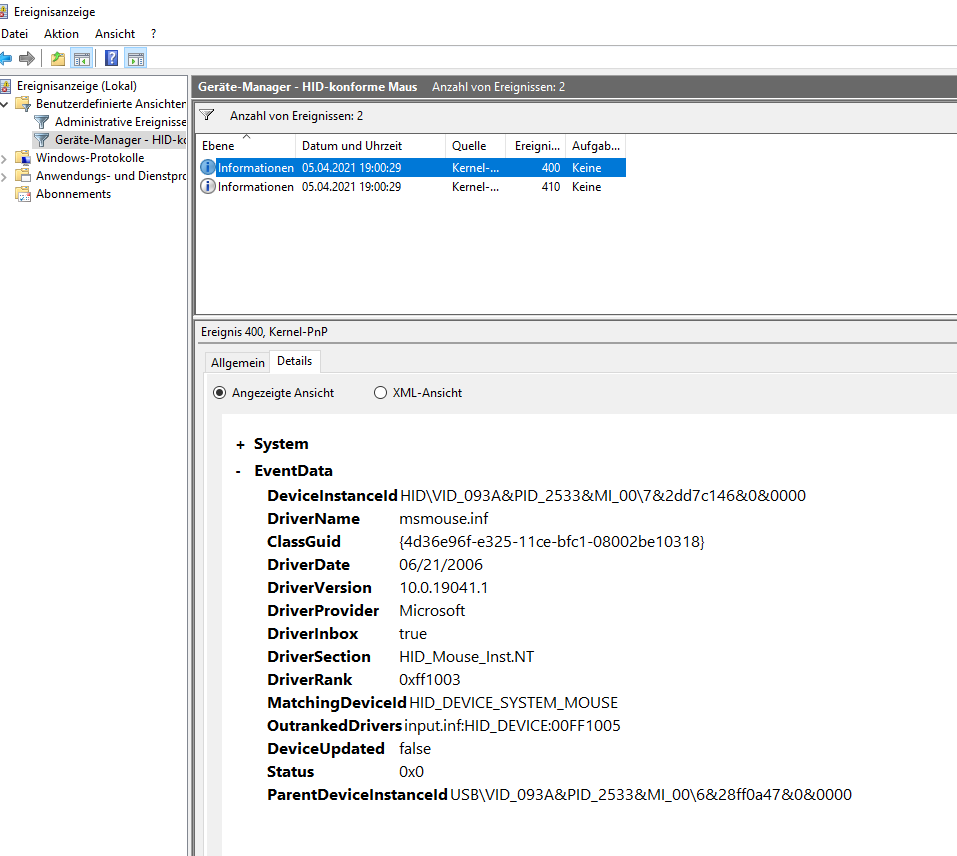Switch to the Allgemein tab
The image size is (957, 856).
(237, 362)
